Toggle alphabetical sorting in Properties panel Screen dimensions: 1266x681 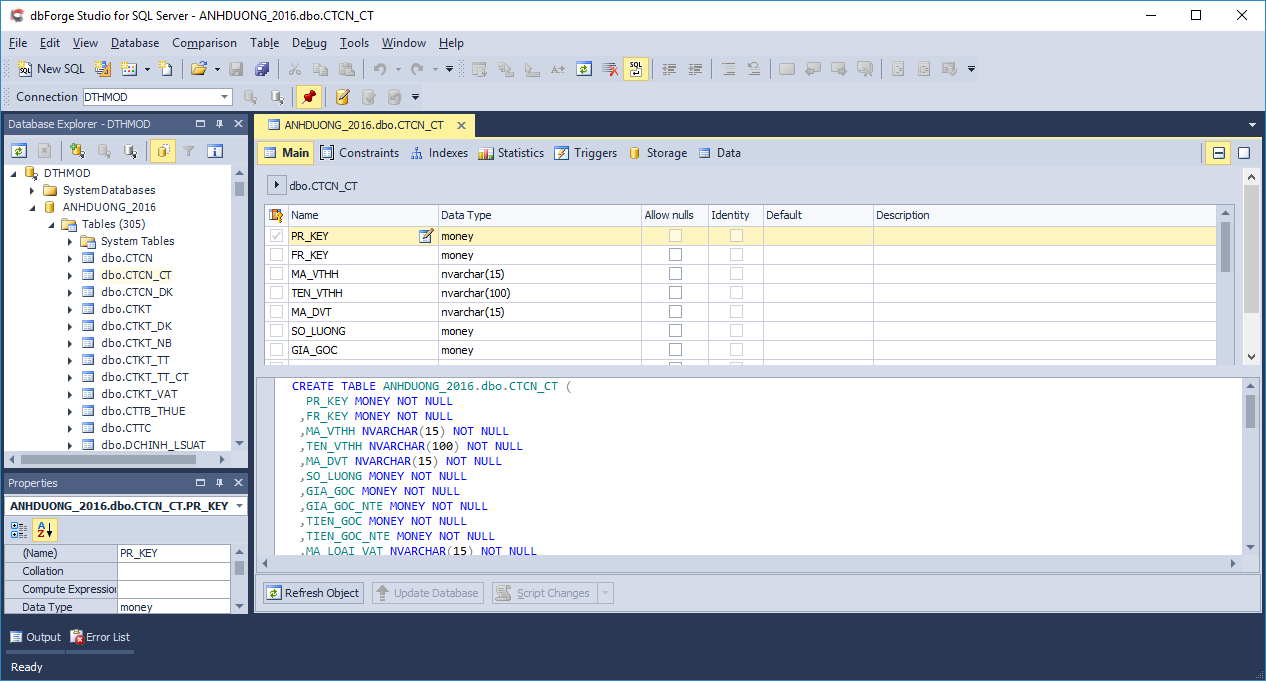pos(44,529)
